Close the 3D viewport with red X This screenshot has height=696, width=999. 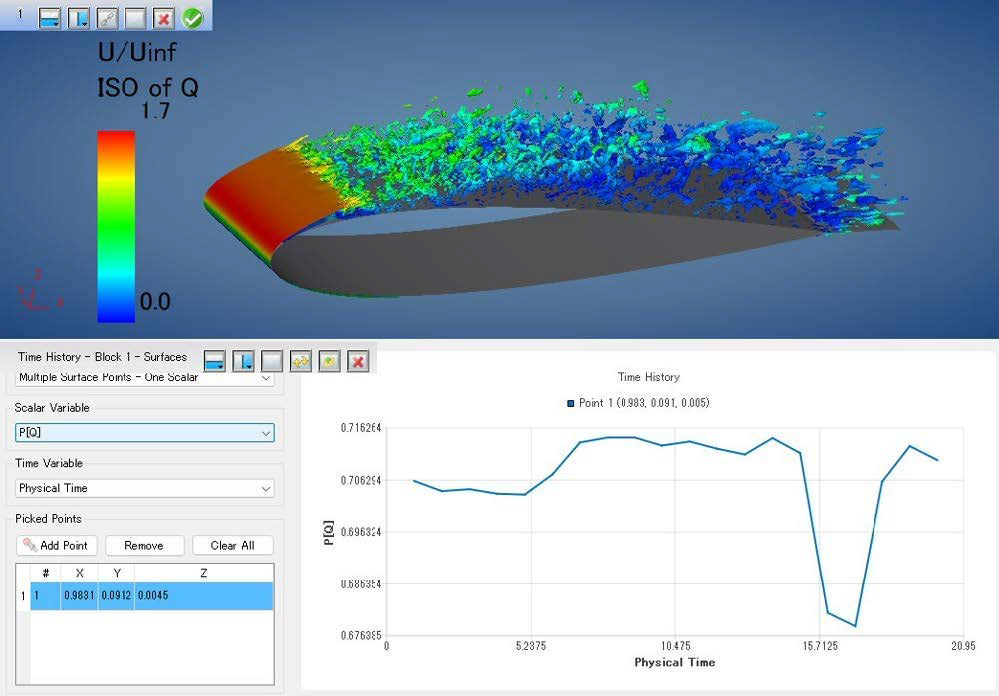click(x=164, y=18)
